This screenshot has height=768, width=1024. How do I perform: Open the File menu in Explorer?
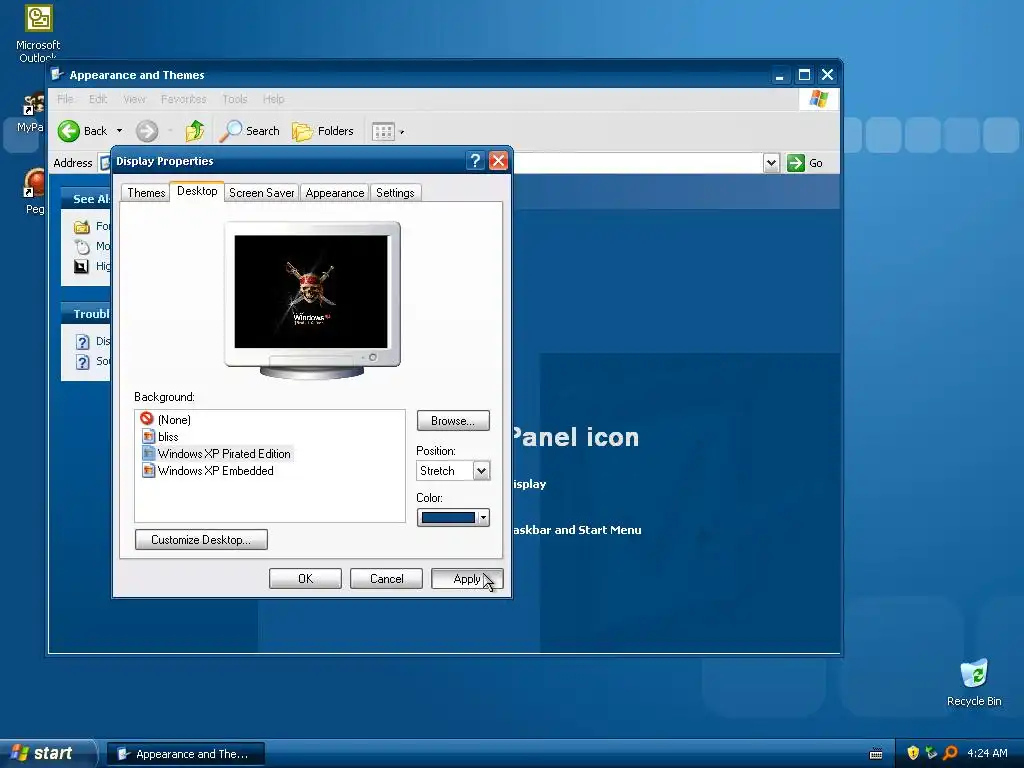point(65,99)
